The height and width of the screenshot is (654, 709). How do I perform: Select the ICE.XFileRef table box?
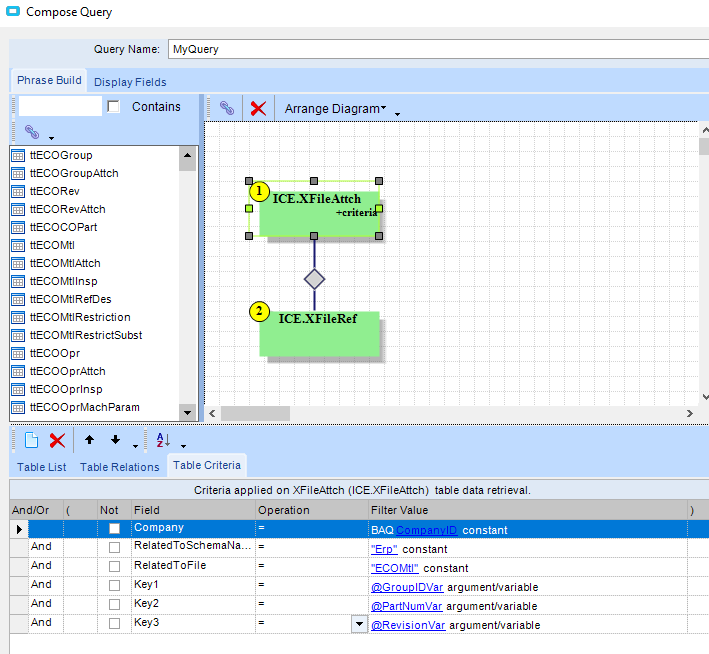click(x=319, y=333)
